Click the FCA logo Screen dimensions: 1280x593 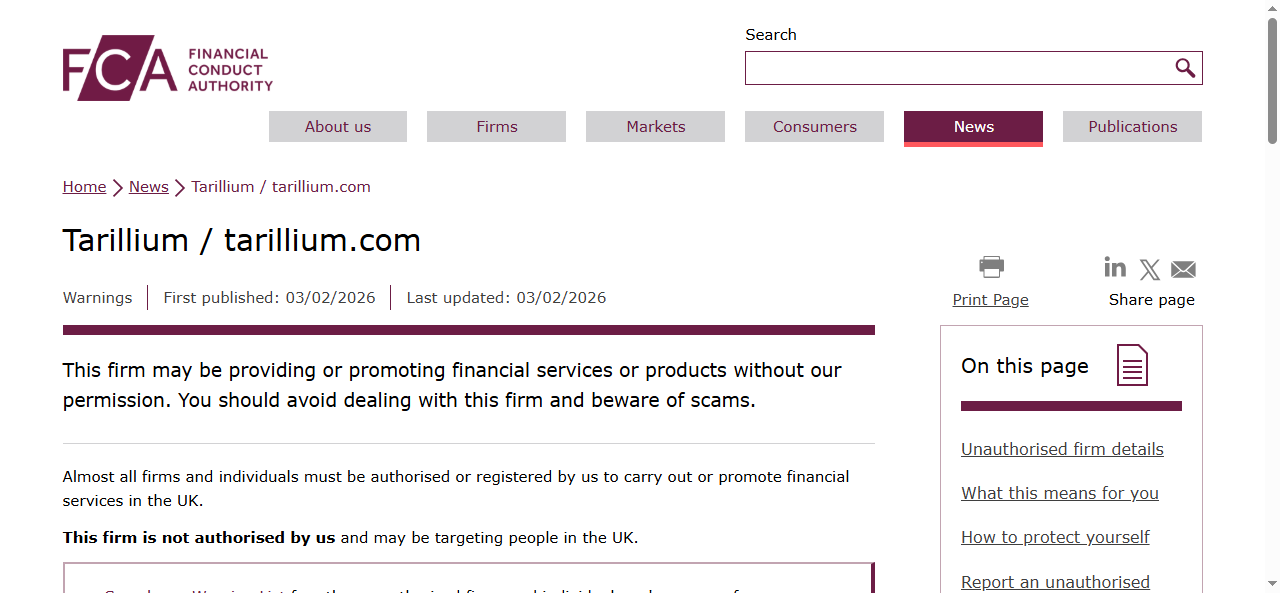pos(166,67)
